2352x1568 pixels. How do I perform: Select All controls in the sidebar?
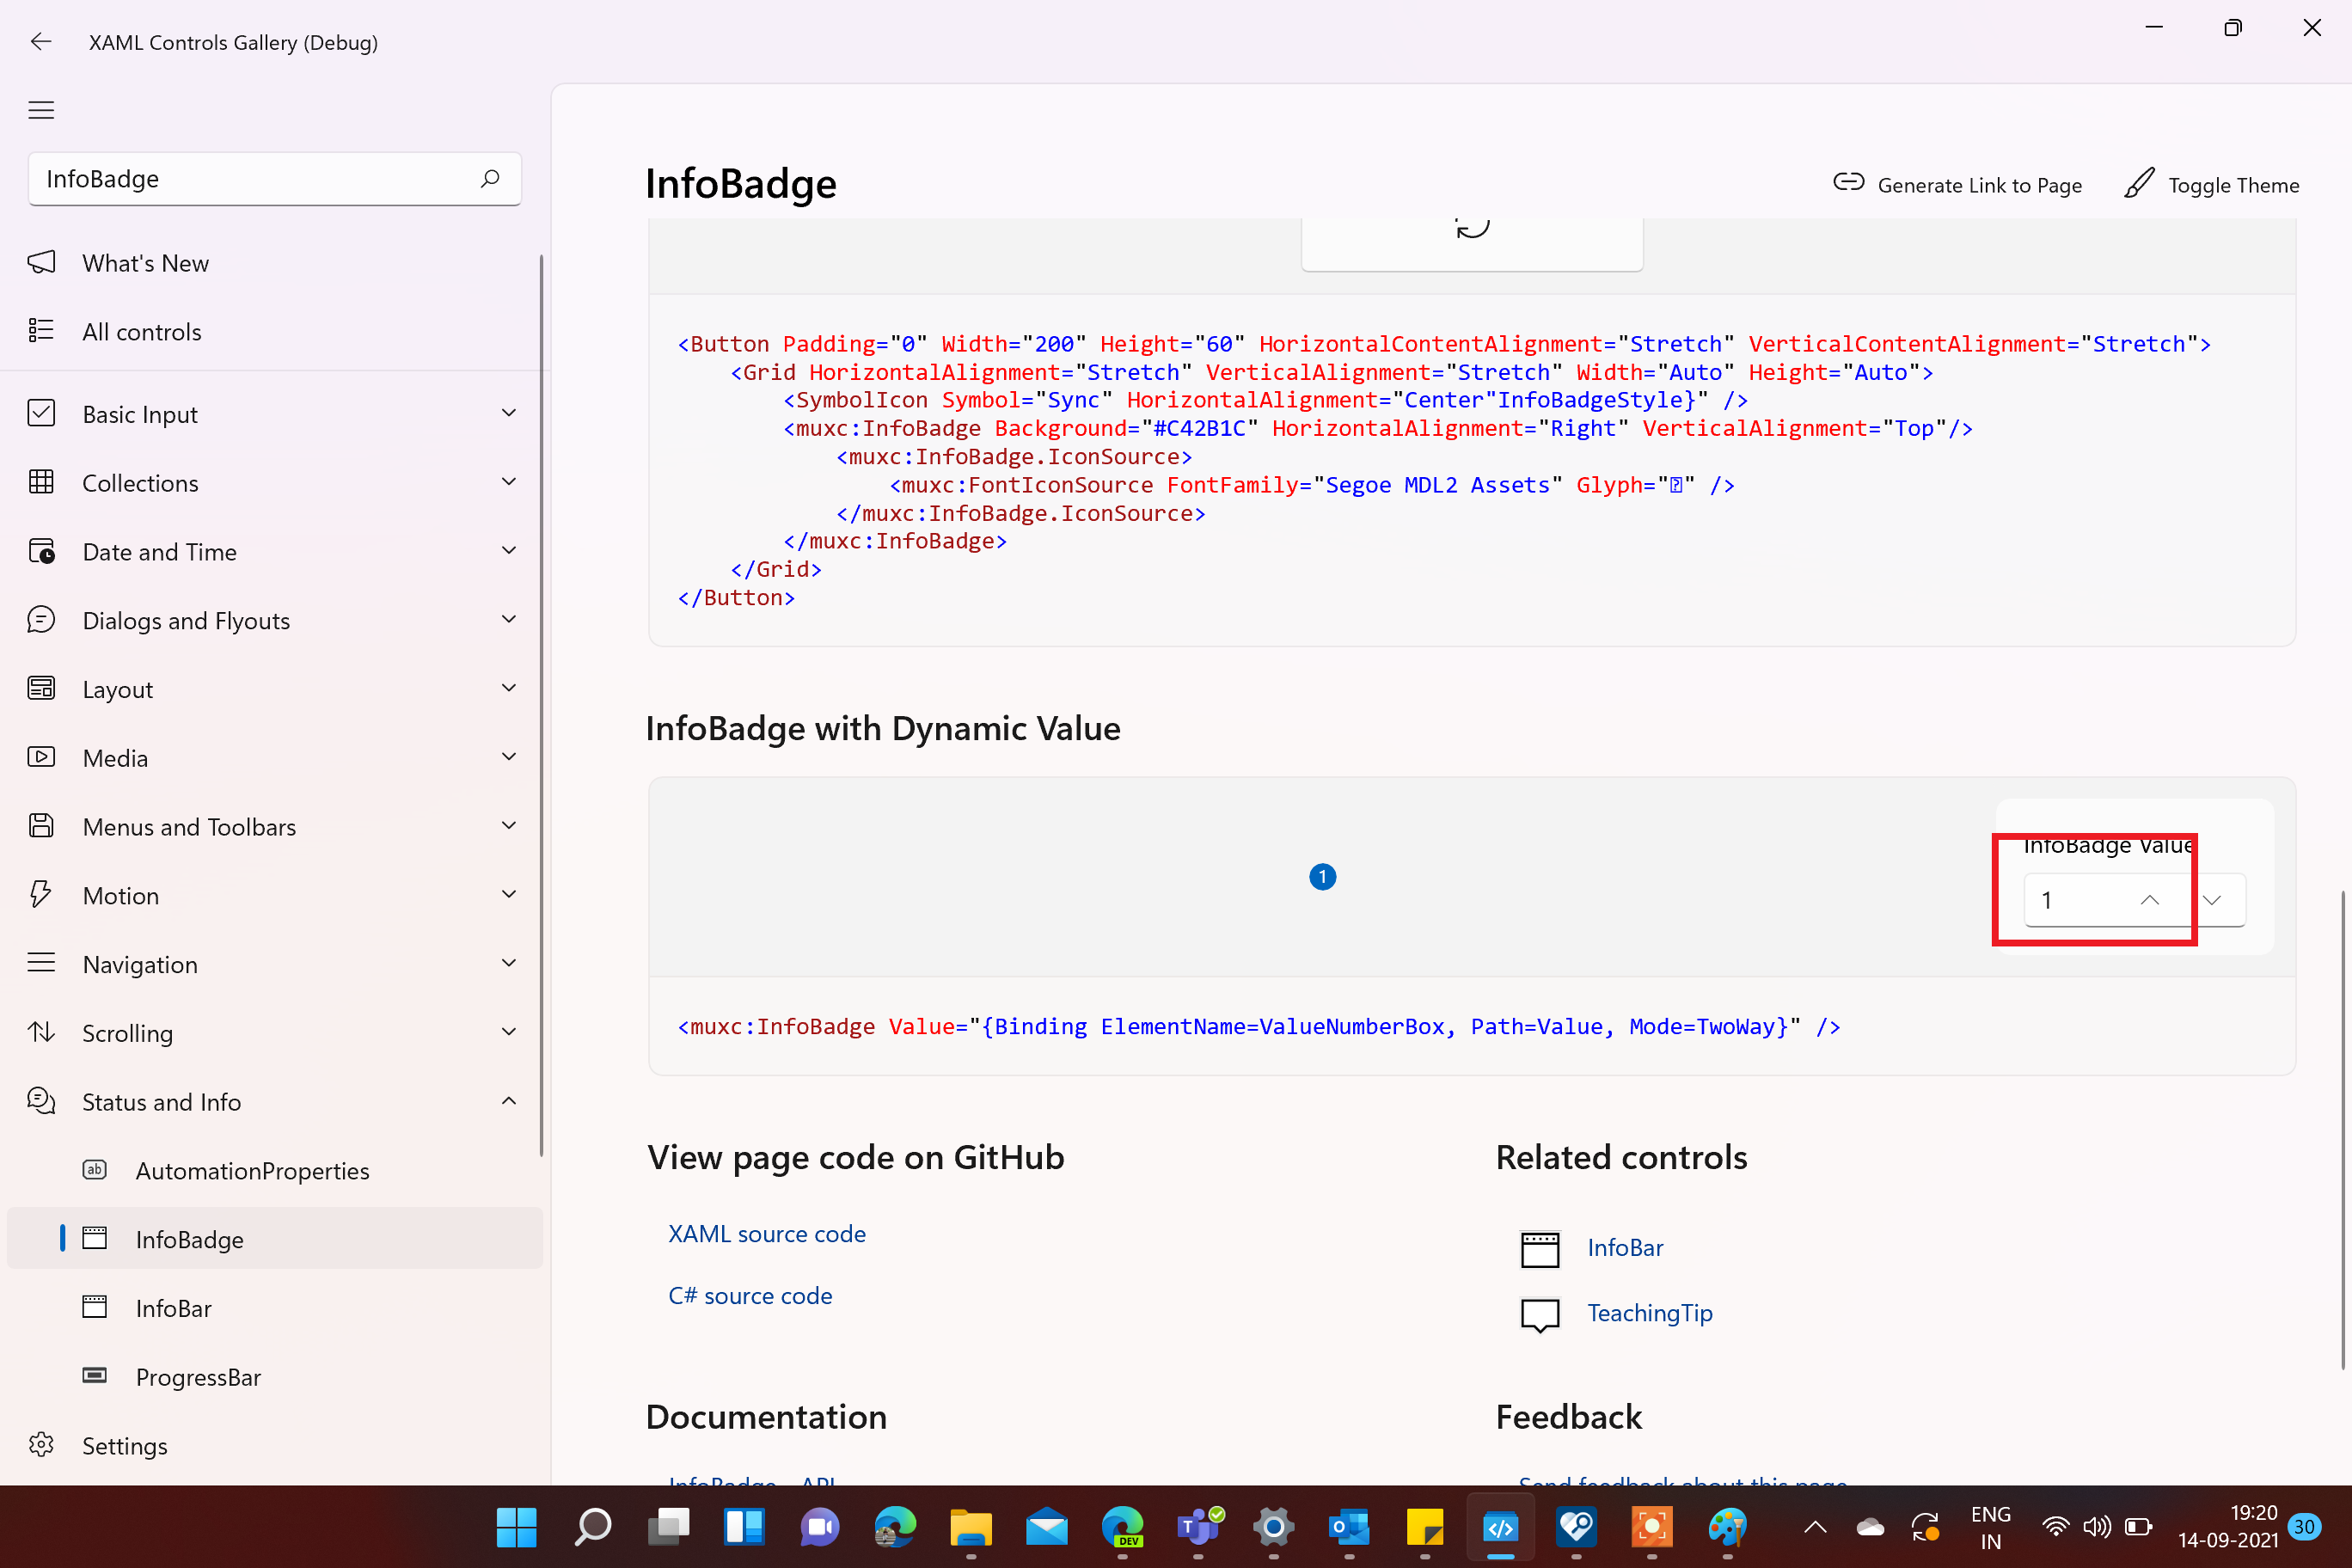(142, 331)
